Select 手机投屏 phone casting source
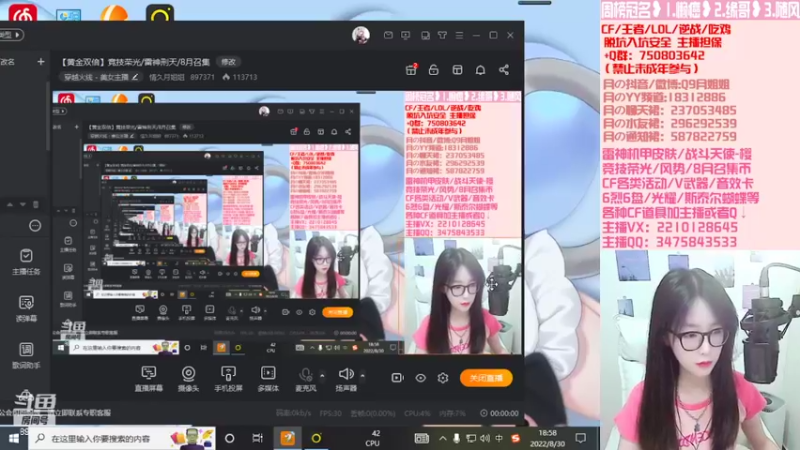This screenshot has height=450, width=800. click(x=228, y=379)
